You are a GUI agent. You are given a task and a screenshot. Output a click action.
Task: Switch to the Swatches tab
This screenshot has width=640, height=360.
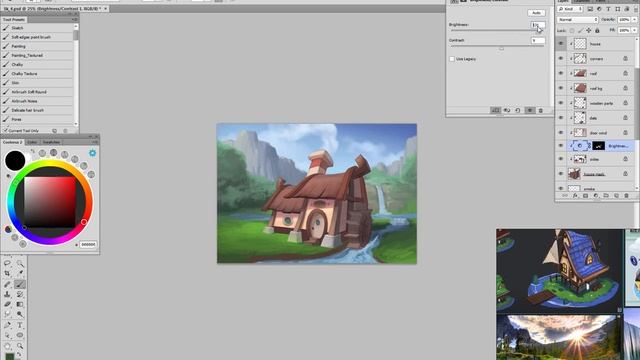point(51,142)
